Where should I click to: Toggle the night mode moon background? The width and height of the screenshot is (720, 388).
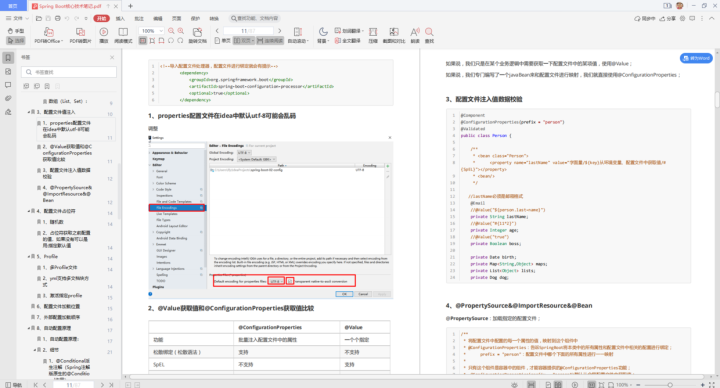coord(323,35)
